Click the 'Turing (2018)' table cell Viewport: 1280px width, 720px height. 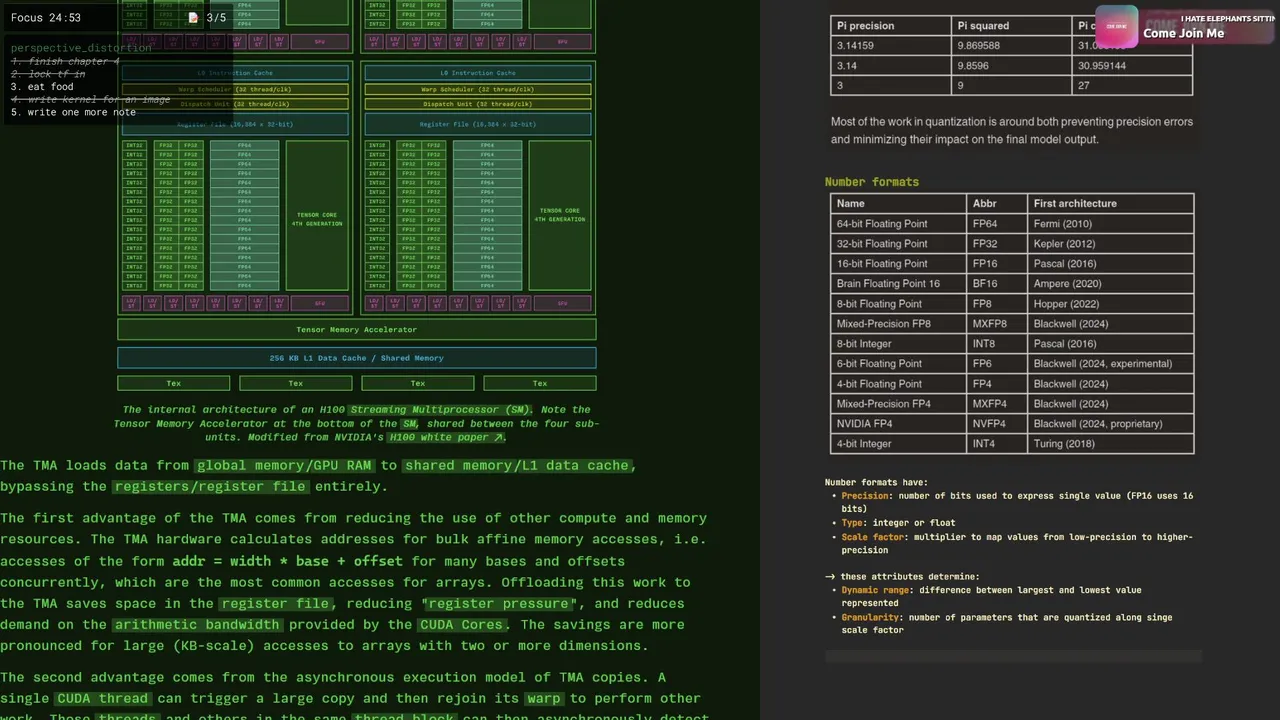tap(1111, 443)
